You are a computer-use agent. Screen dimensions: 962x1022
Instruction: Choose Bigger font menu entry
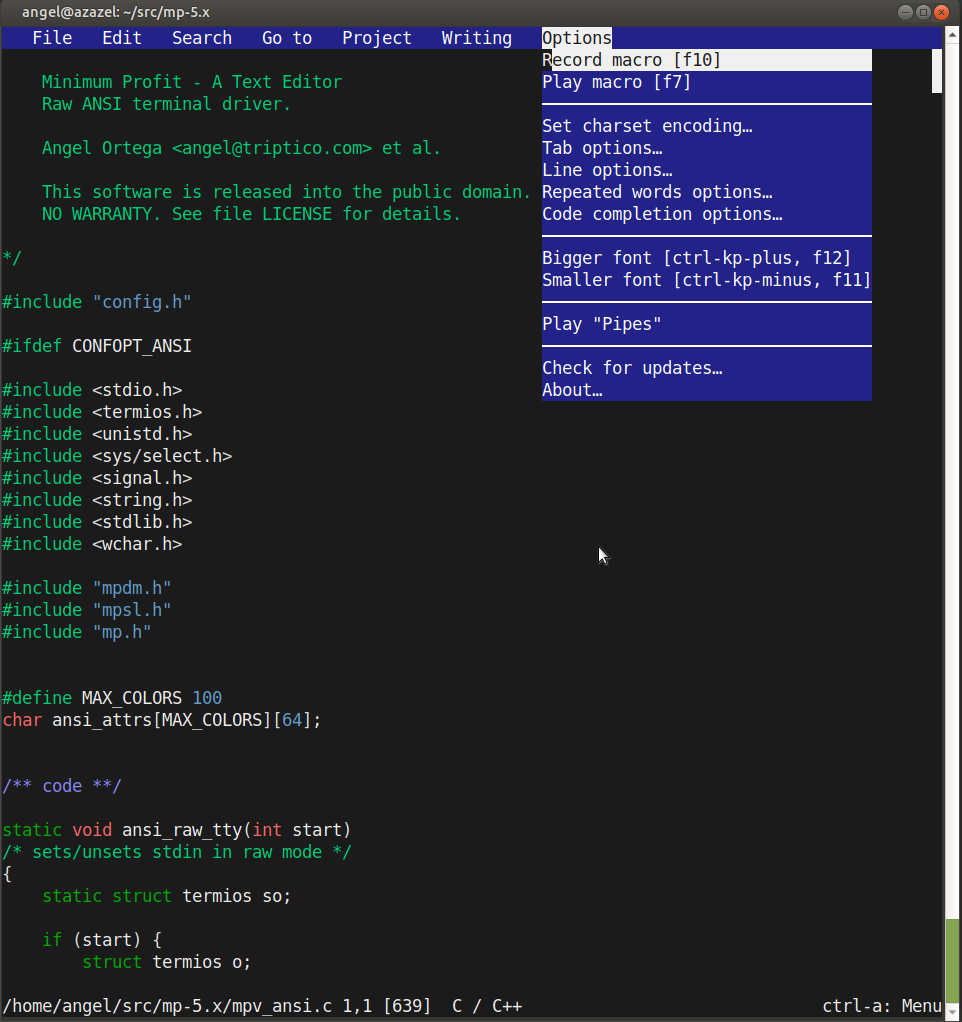[707, 258]
